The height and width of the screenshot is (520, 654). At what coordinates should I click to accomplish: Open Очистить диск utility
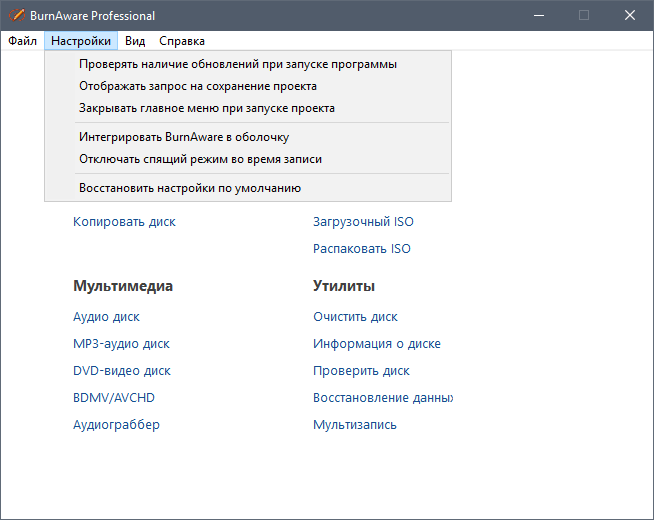[355, 317]
